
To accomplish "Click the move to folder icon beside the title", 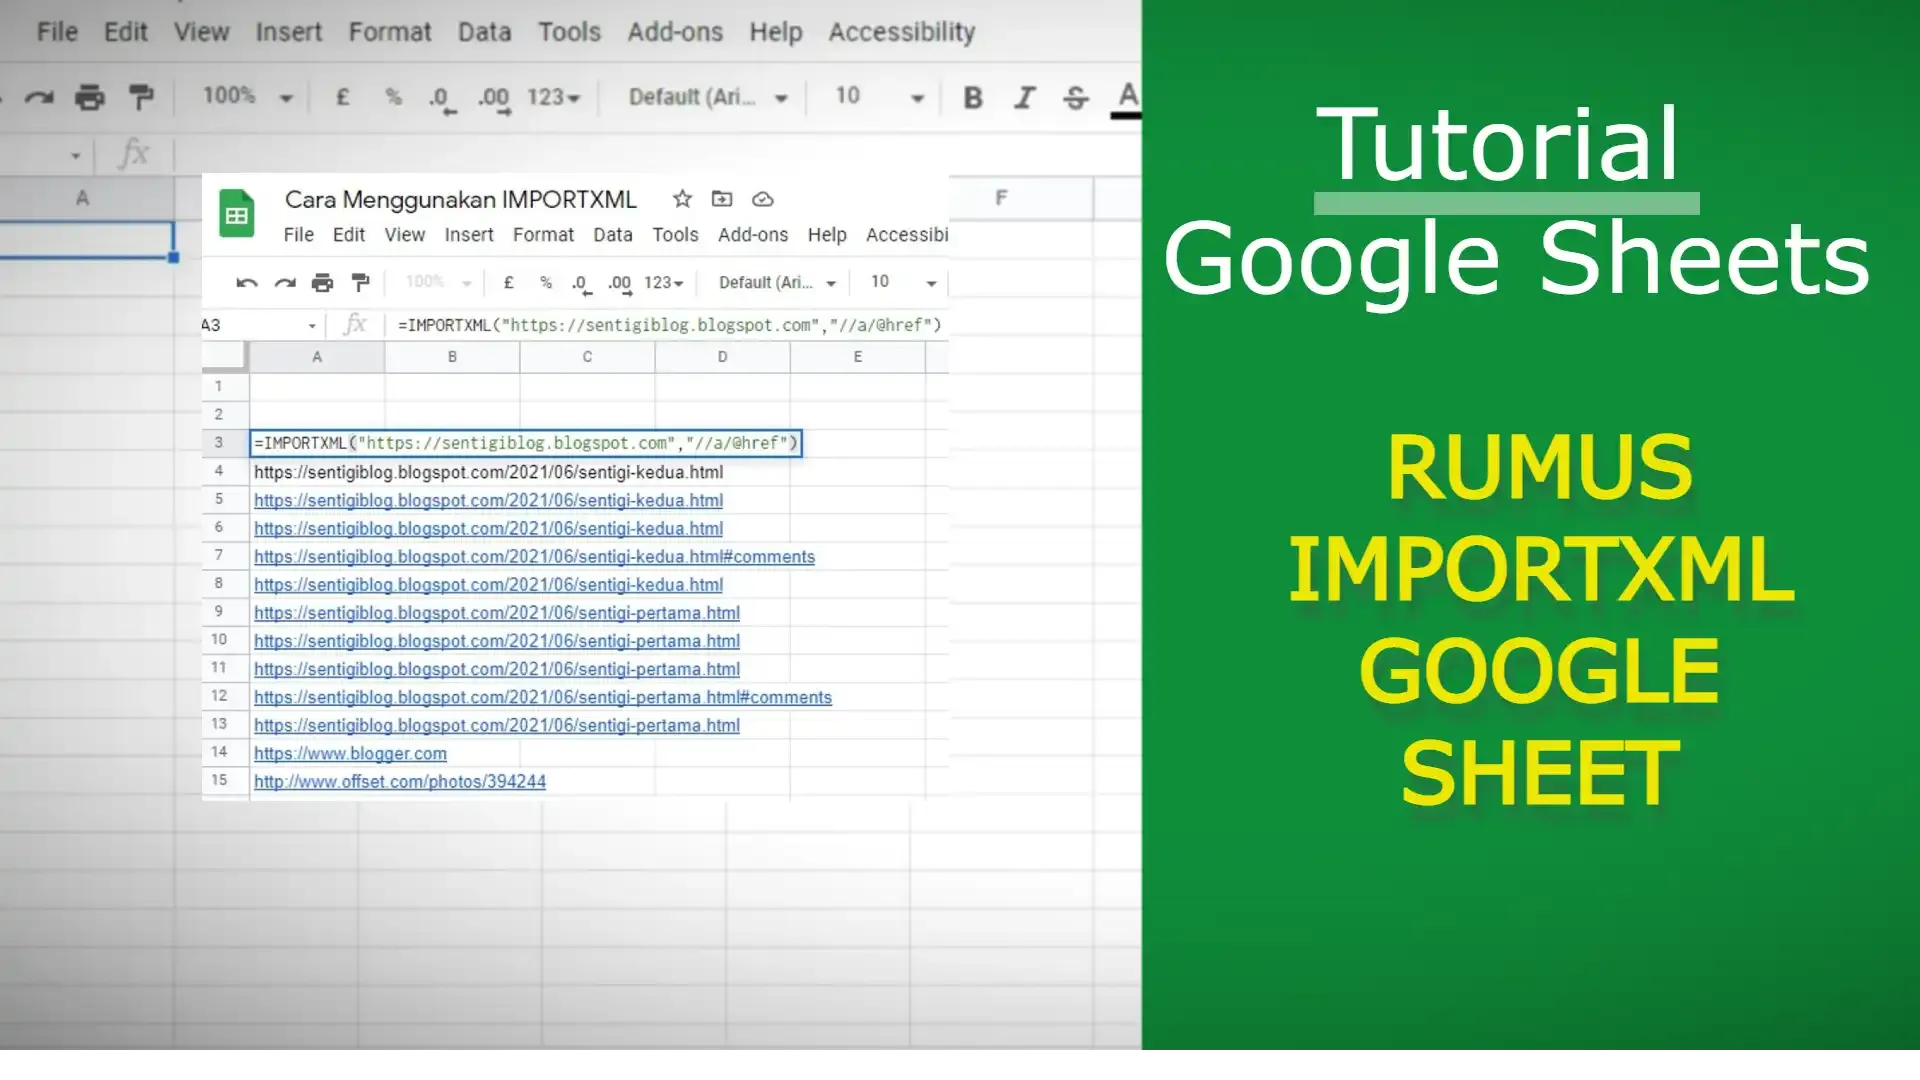I will pyautogui.click(x=722, y=199).
